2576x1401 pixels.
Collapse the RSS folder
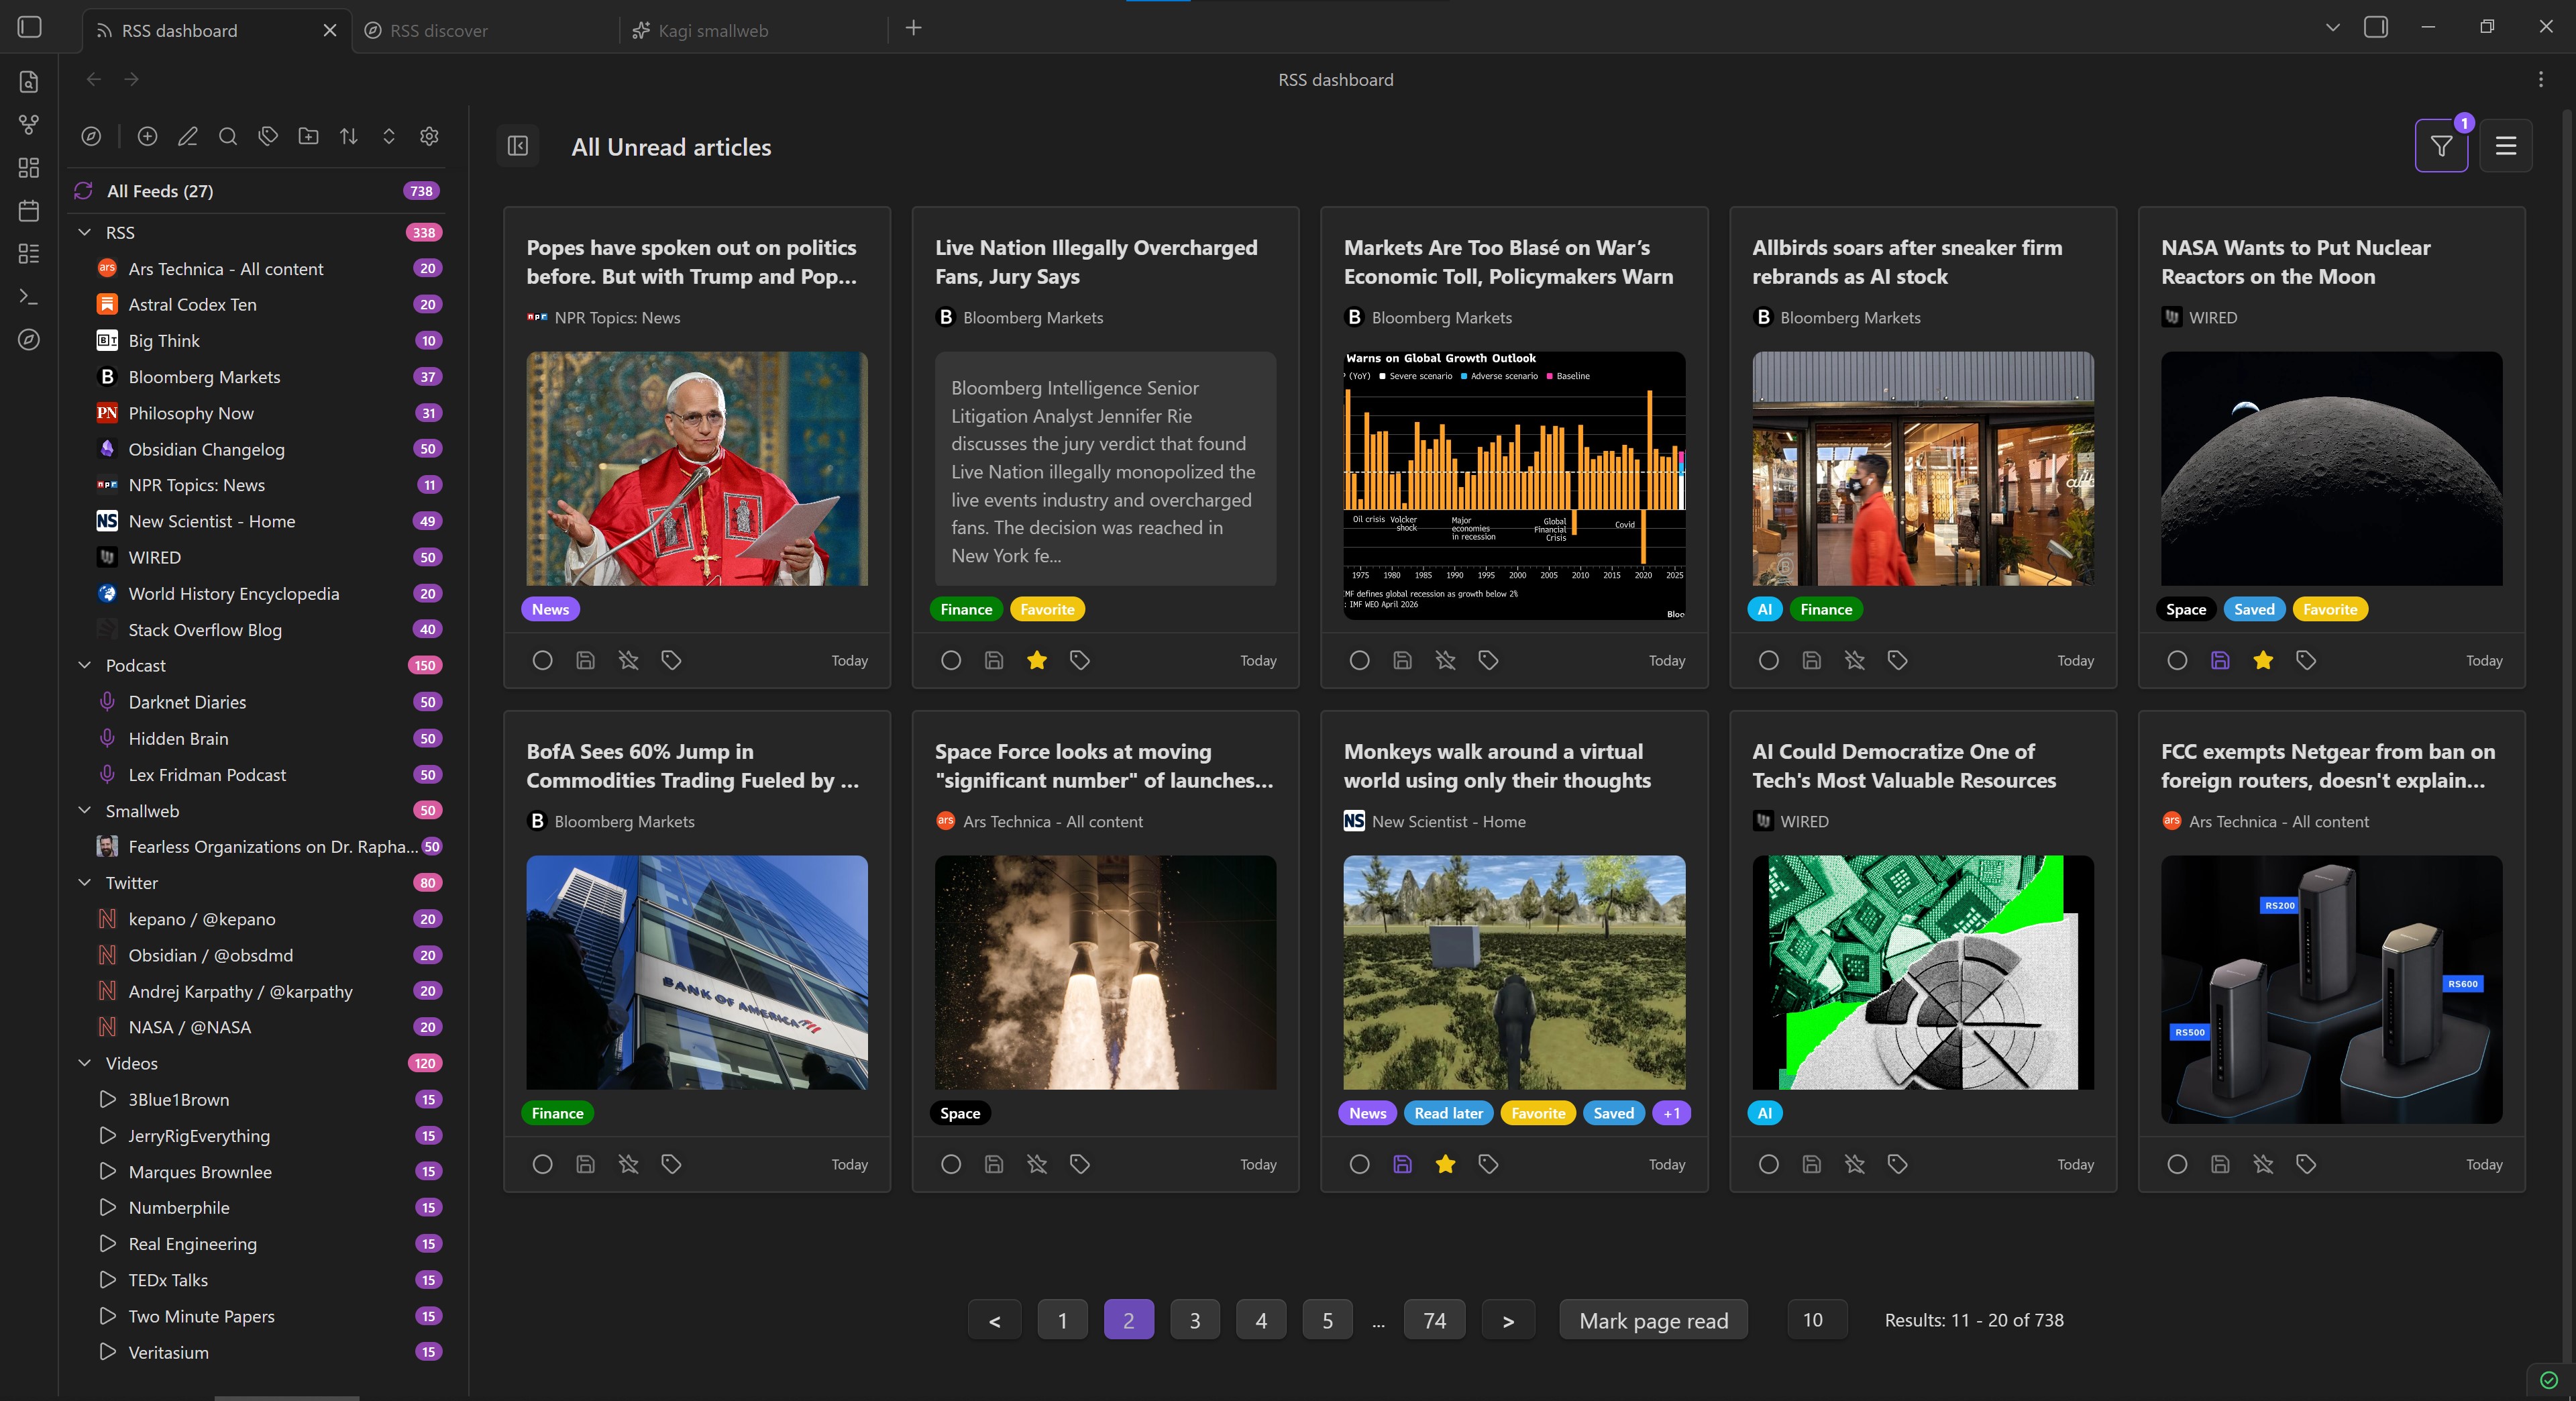[85, 232]
